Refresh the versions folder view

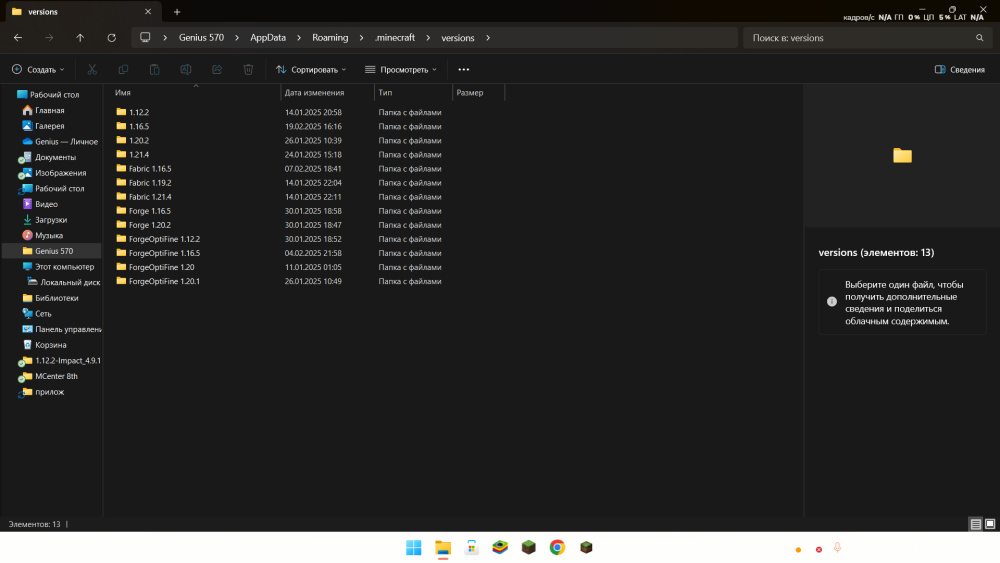pos(112,38)
